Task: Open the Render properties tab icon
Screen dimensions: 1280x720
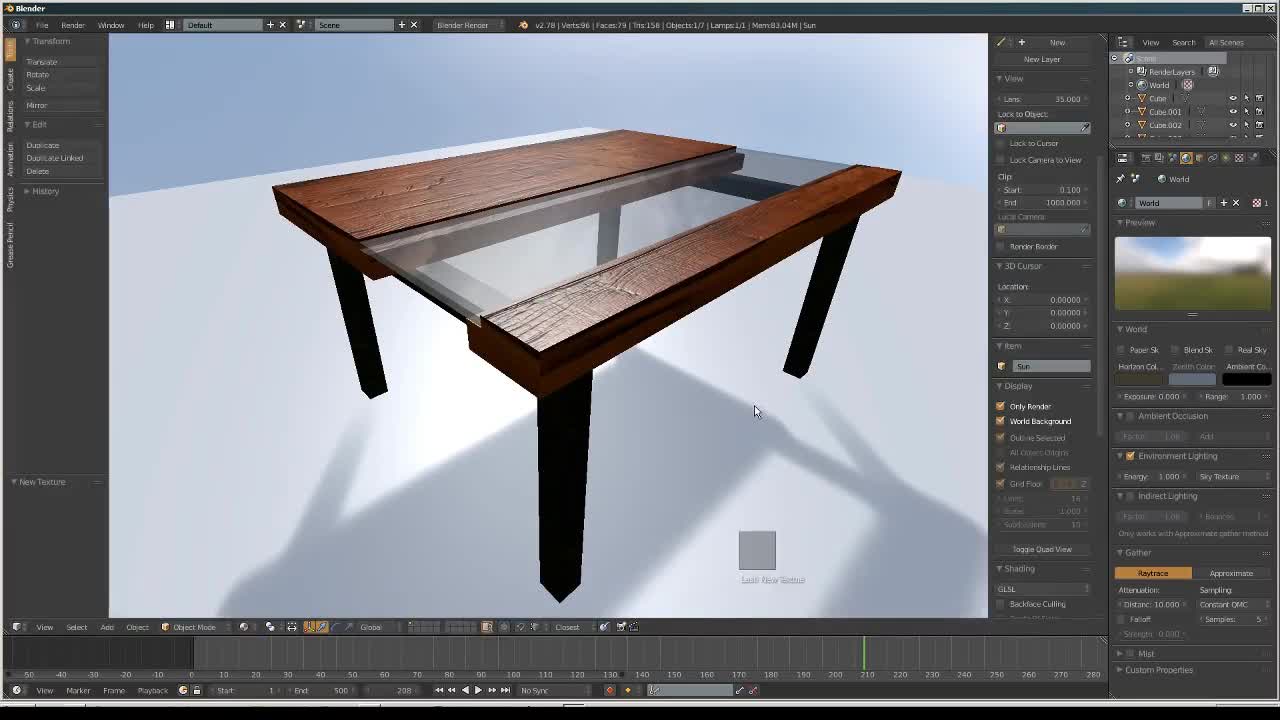Action: pyautogui.click(x=1146, y=158)
